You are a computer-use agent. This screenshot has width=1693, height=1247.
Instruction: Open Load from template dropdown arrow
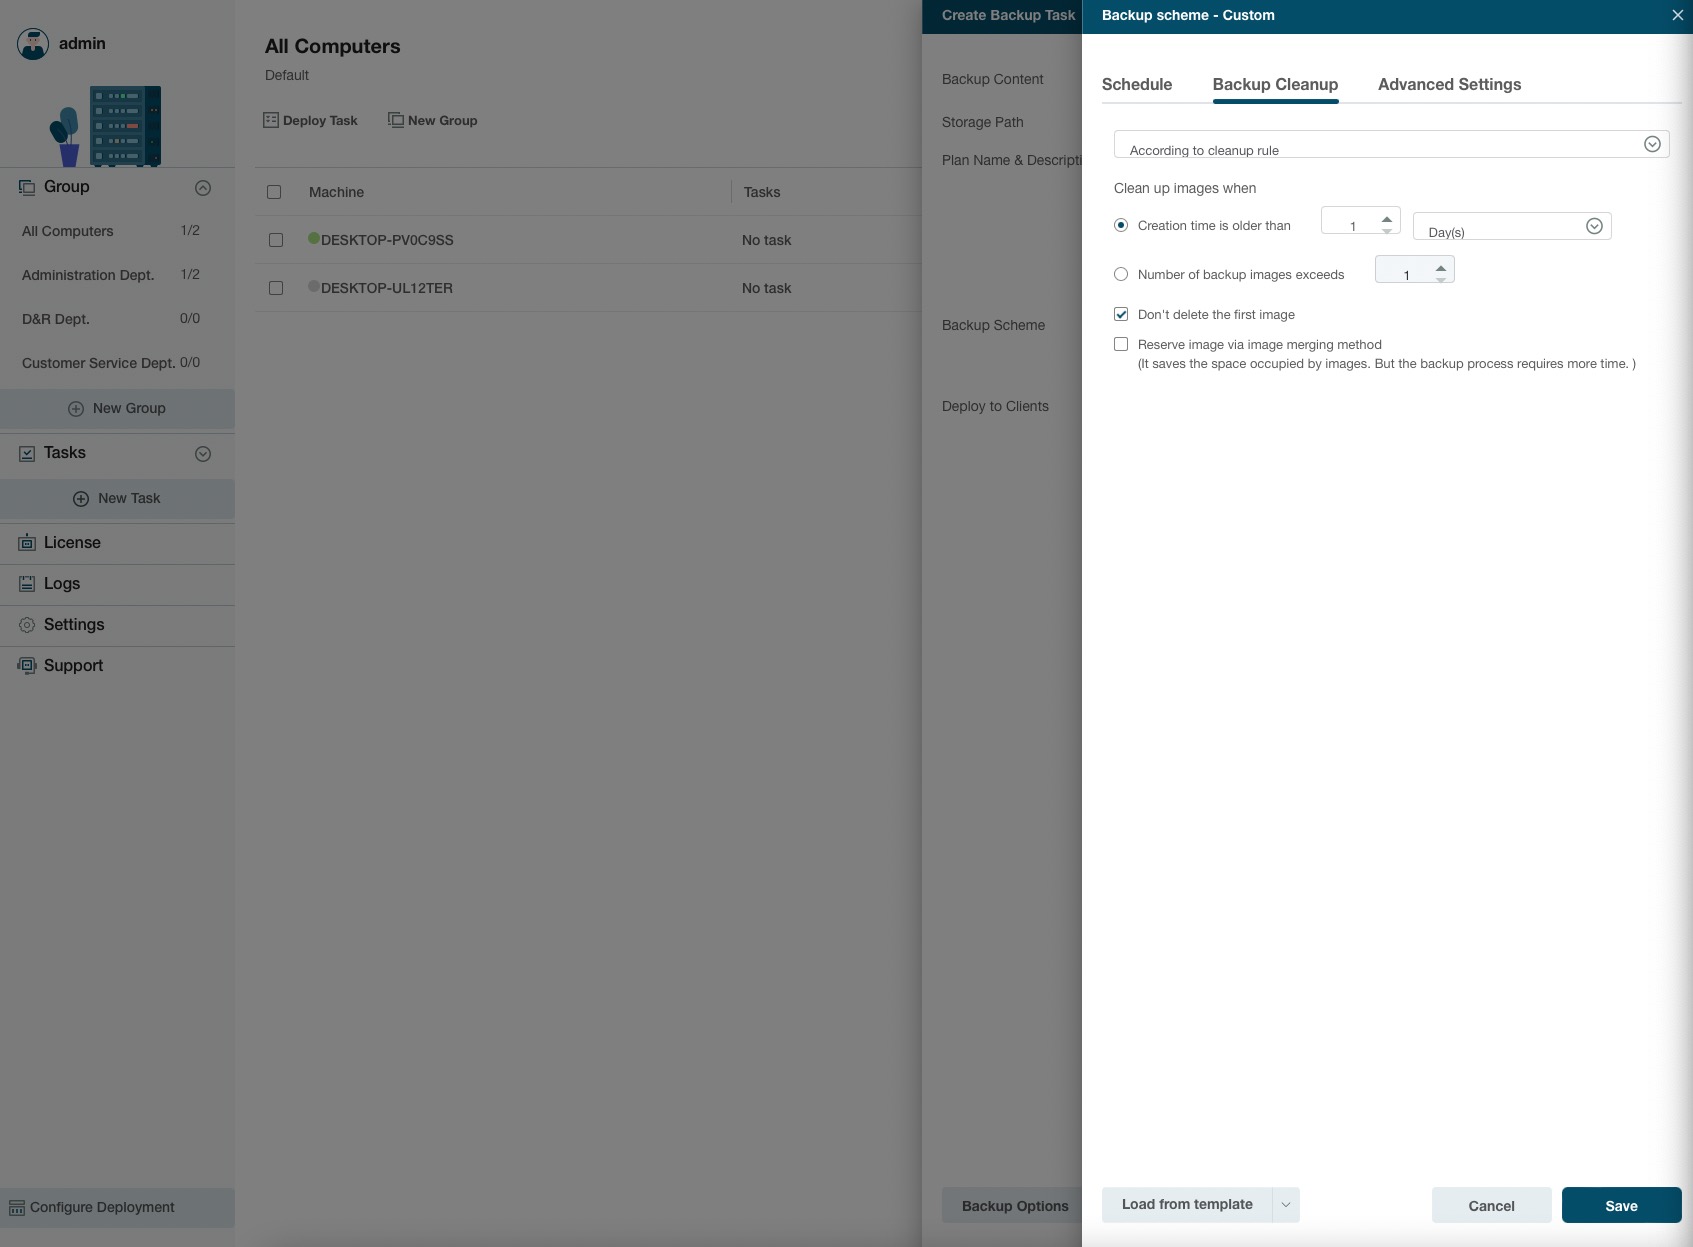click(x=1286, y=1205)
